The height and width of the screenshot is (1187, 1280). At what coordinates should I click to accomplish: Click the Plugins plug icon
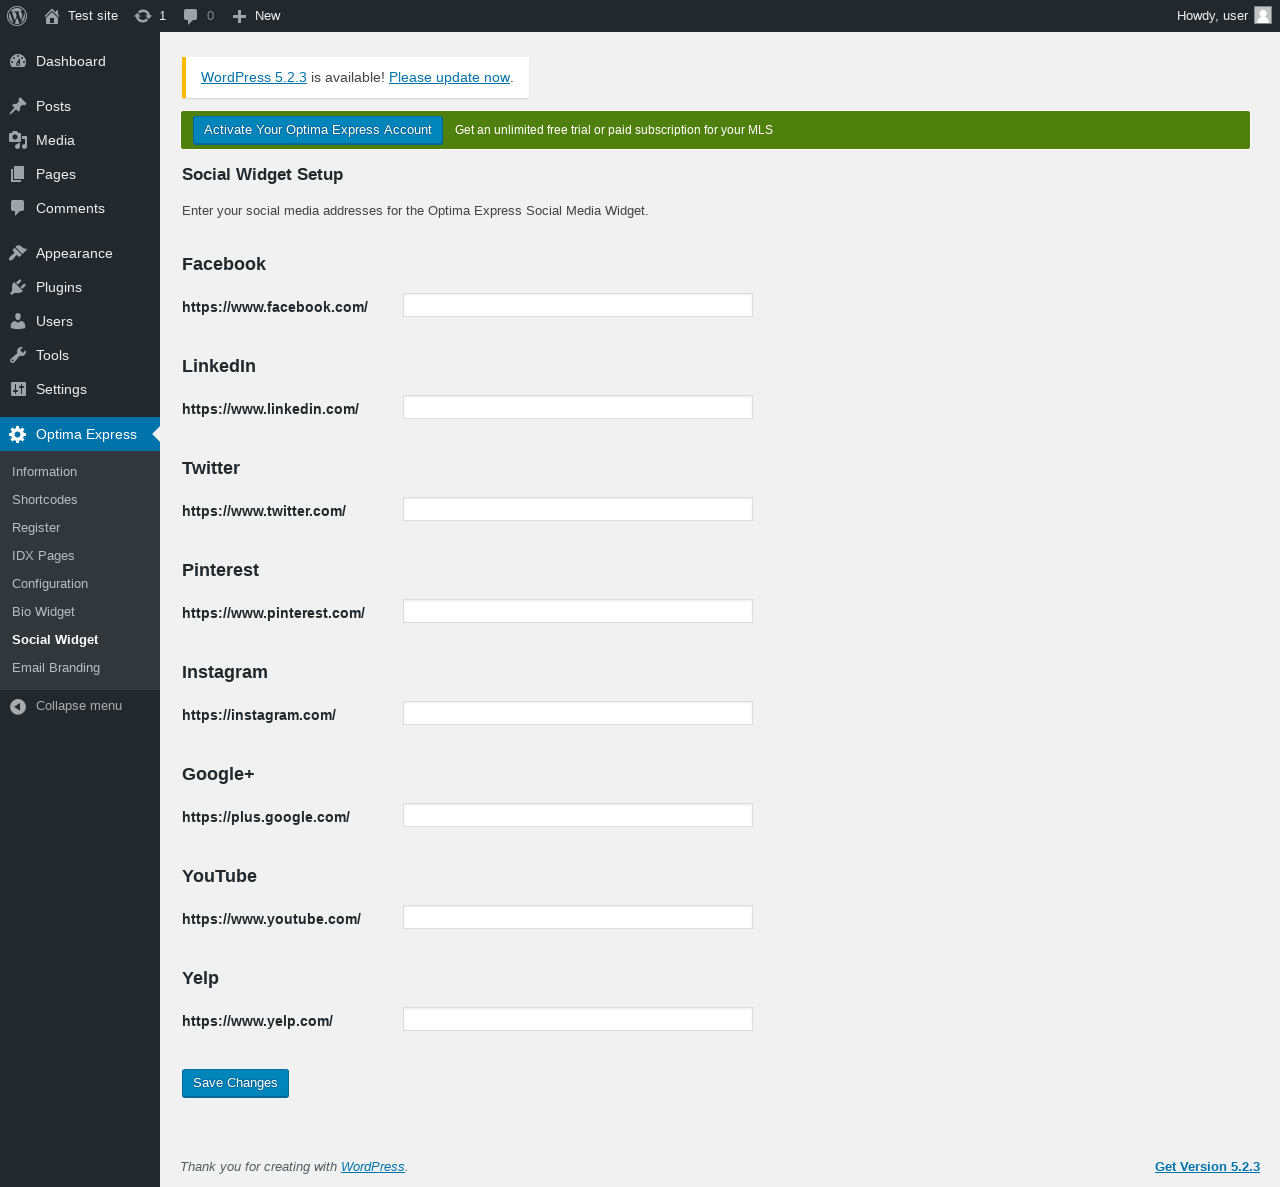coord(18,287)
